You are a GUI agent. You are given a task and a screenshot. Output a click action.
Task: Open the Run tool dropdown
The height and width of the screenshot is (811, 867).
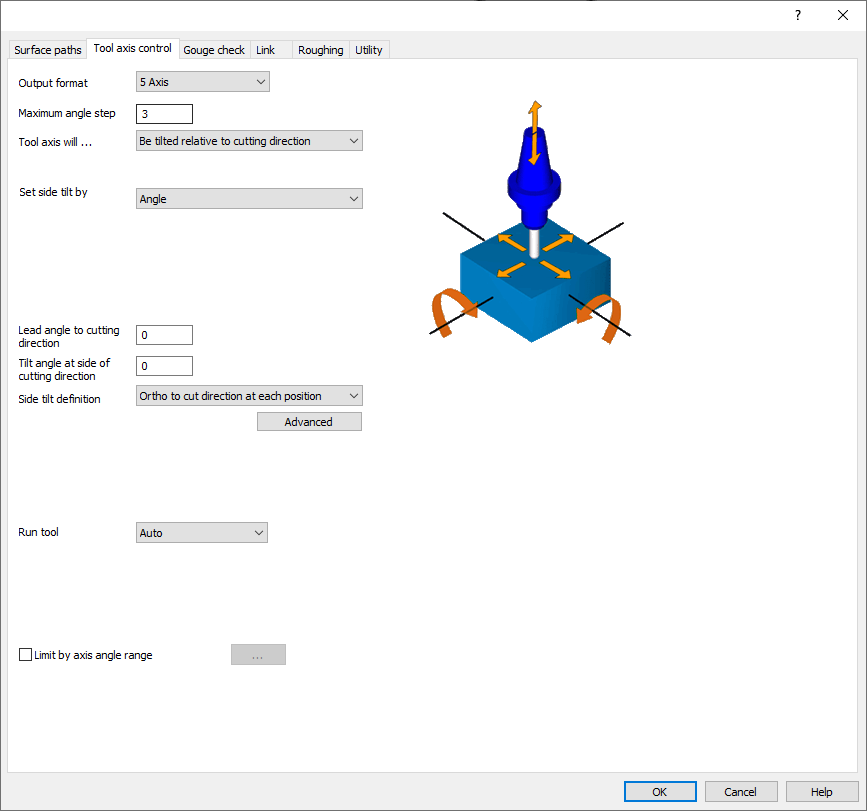[202, 533]
